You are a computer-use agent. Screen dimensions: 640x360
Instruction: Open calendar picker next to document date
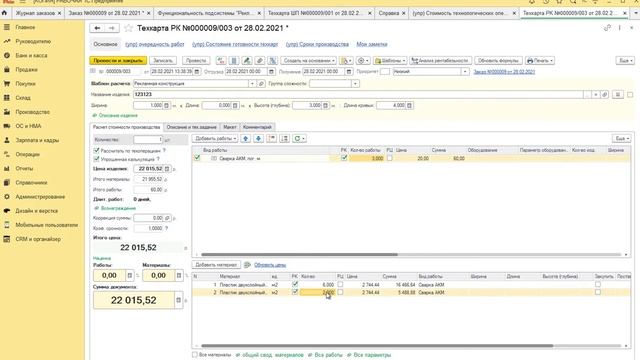click(197, 71)
